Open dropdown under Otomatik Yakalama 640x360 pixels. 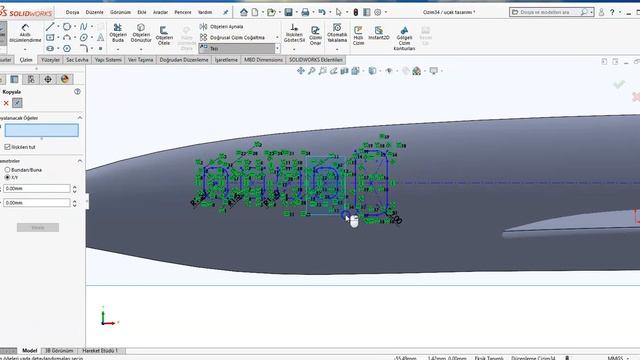[337, 49]
